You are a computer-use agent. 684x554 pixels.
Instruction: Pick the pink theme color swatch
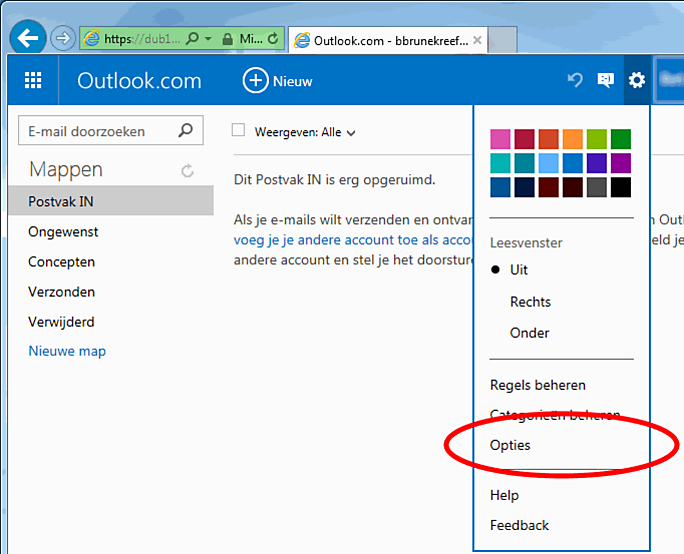click(500, 139)
